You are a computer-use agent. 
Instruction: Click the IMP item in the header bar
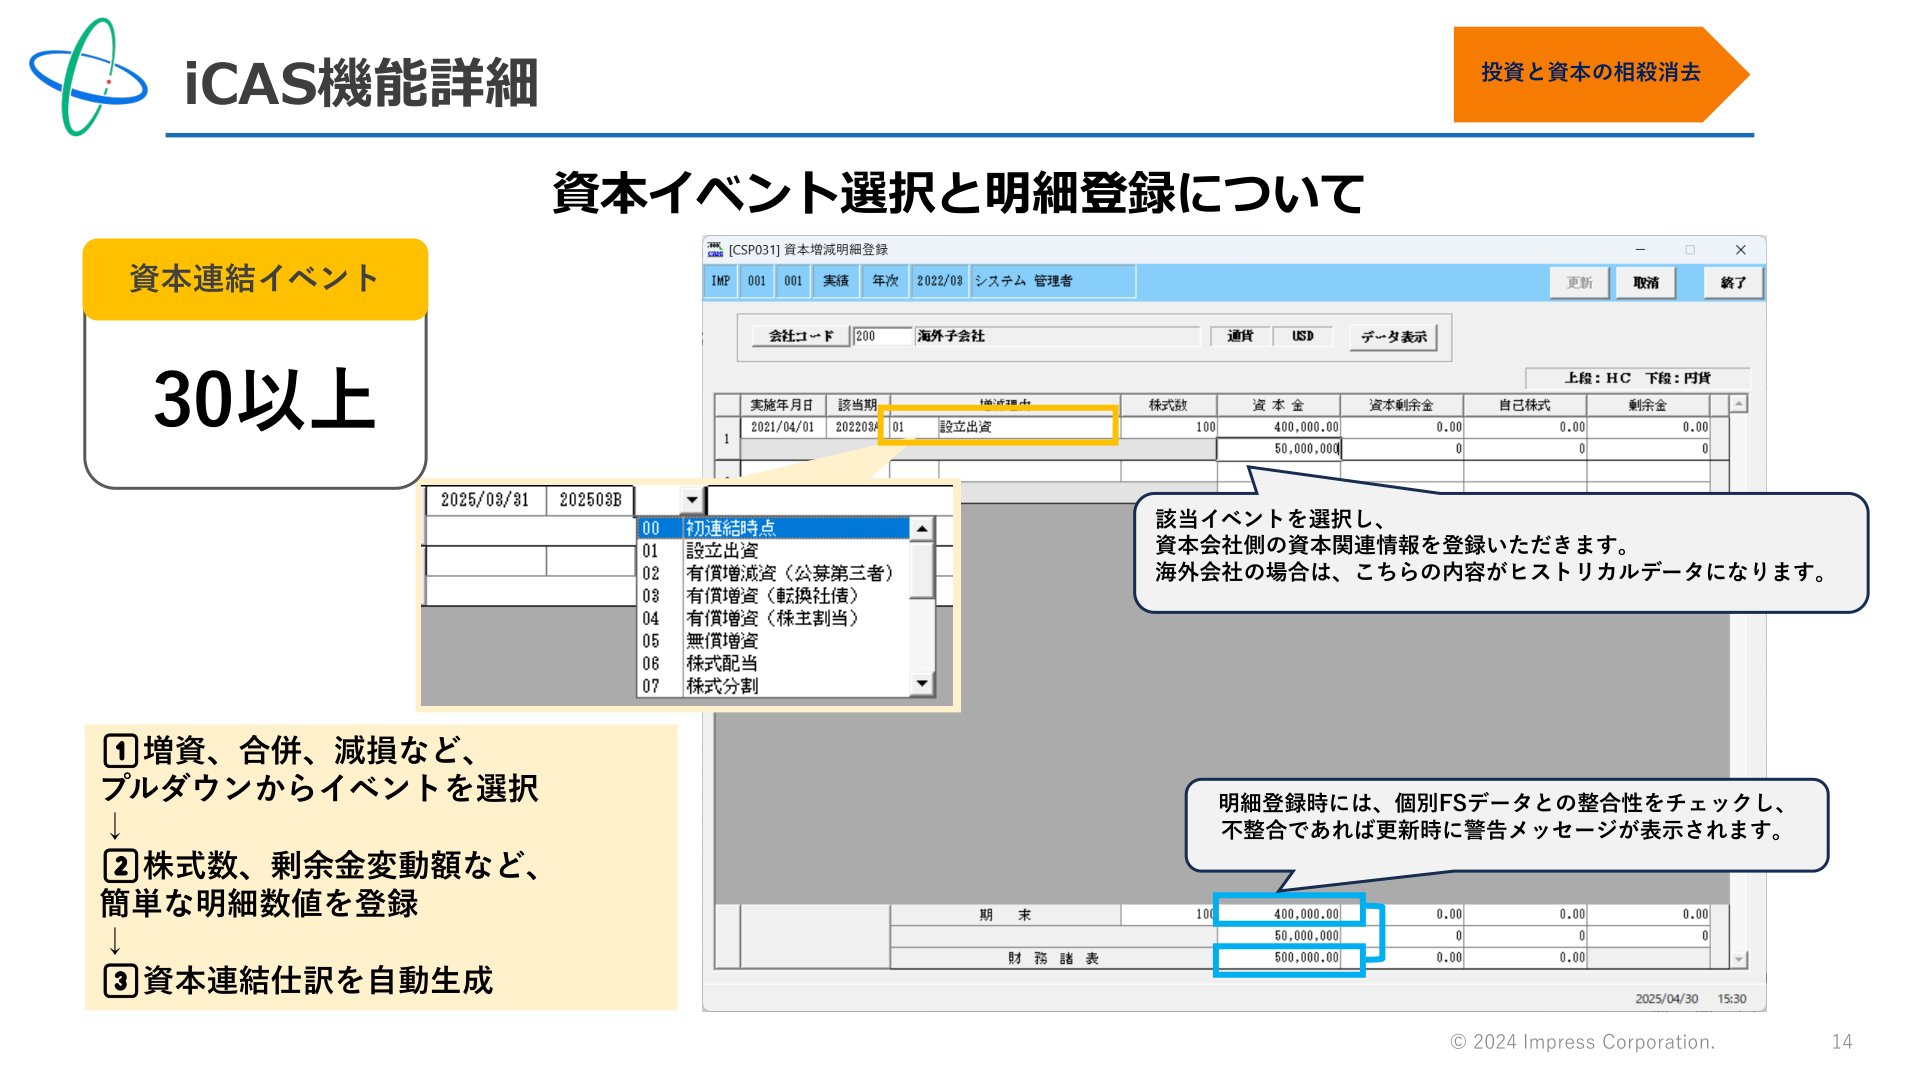coord(721,281)
